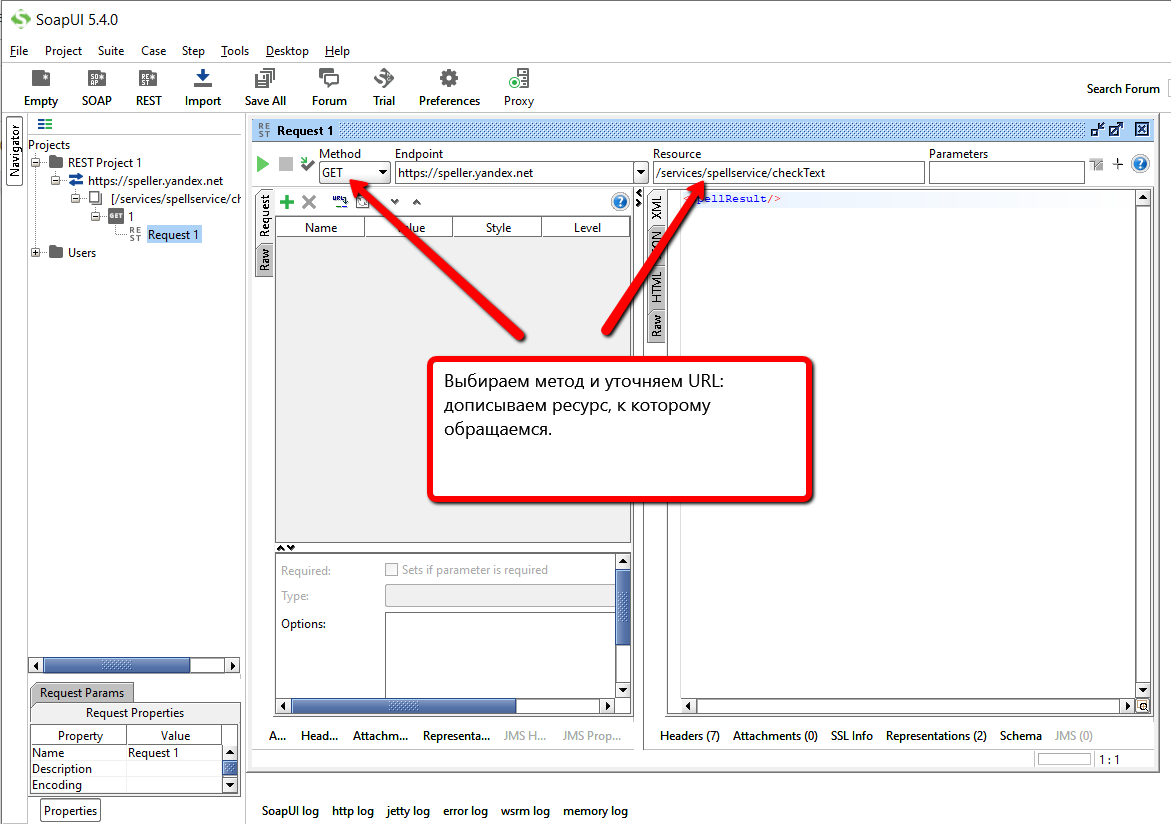Switch to response XML vertical tab
Screen dimensions: 1171x824
(x=656, y=207)
